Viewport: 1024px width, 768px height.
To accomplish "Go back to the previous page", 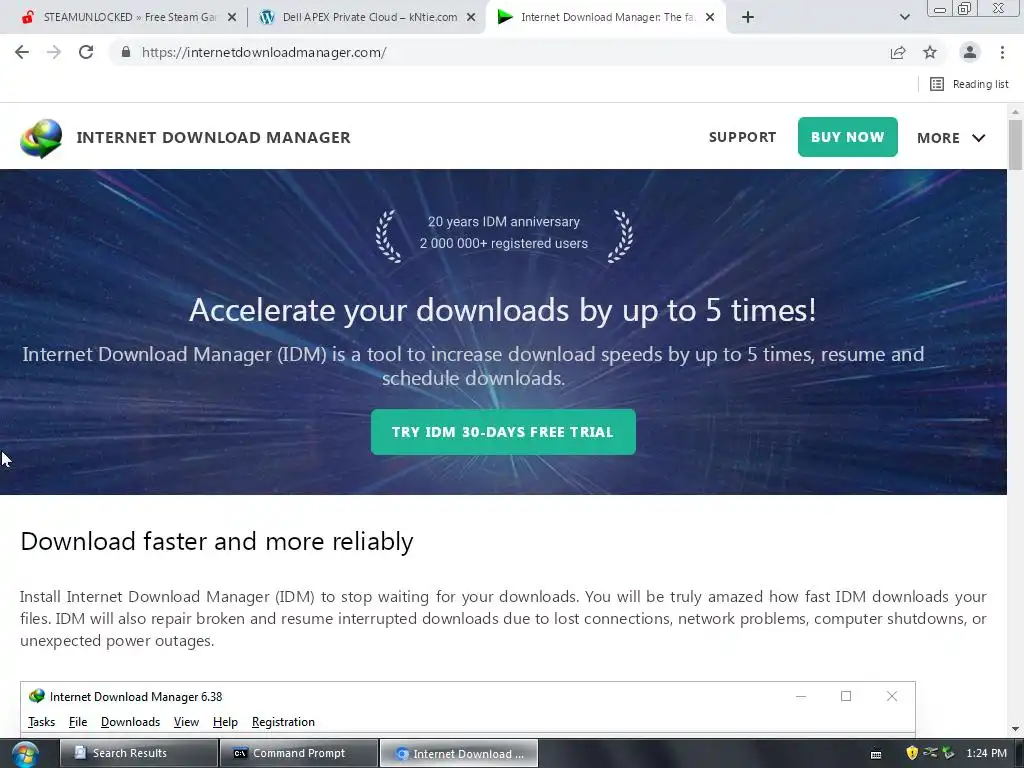I will pos(22,52).
